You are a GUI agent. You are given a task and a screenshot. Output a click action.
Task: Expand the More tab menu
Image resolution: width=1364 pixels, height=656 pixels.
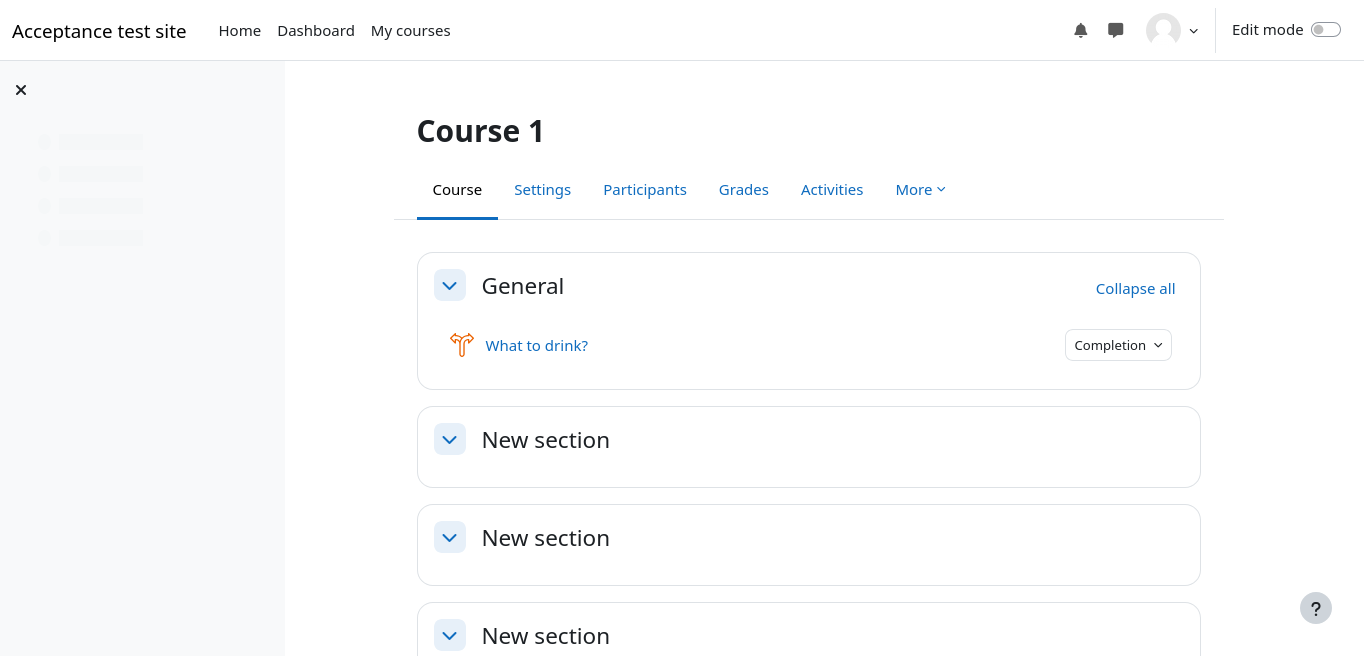coord(920,190)
